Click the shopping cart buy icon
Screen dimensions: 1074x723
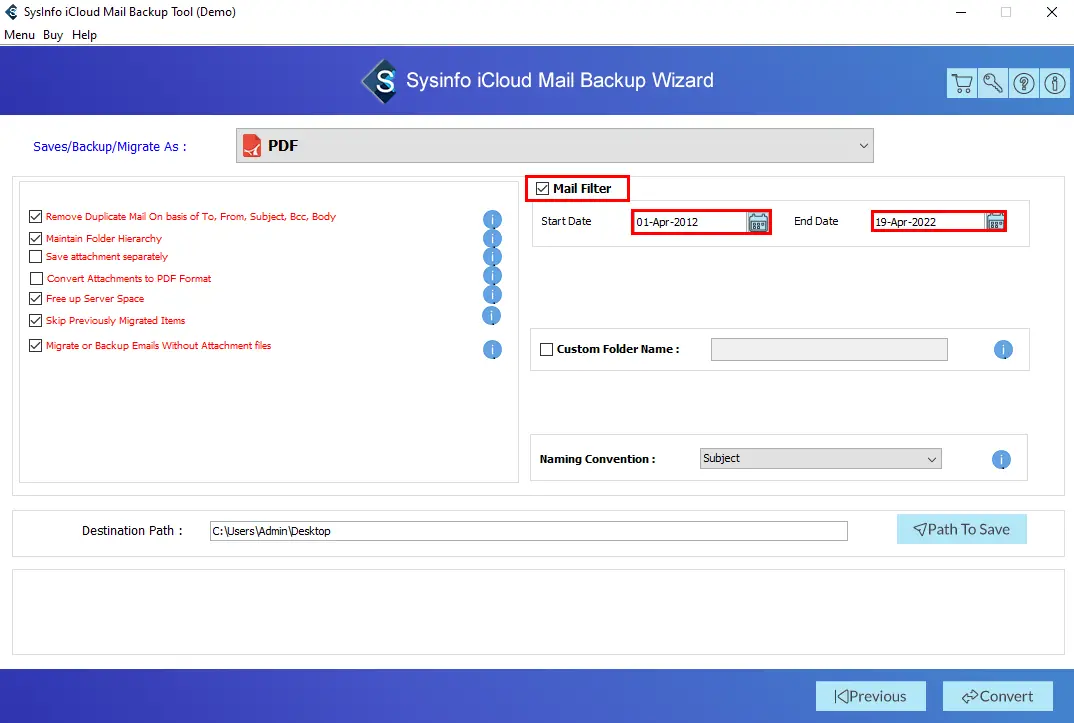(961, 84)
